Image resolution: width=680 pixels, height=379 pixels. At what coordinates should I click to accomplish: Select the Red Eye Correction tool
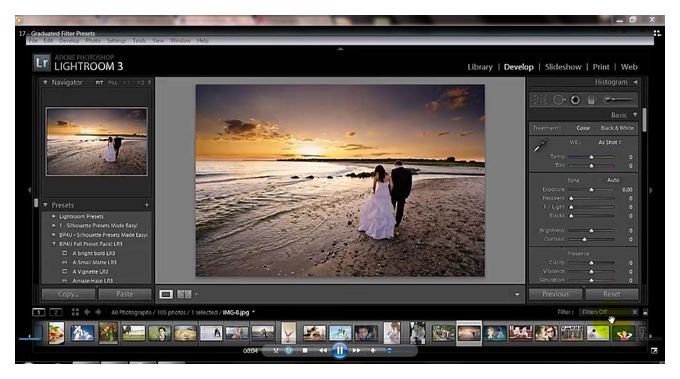tap(575, 100)
